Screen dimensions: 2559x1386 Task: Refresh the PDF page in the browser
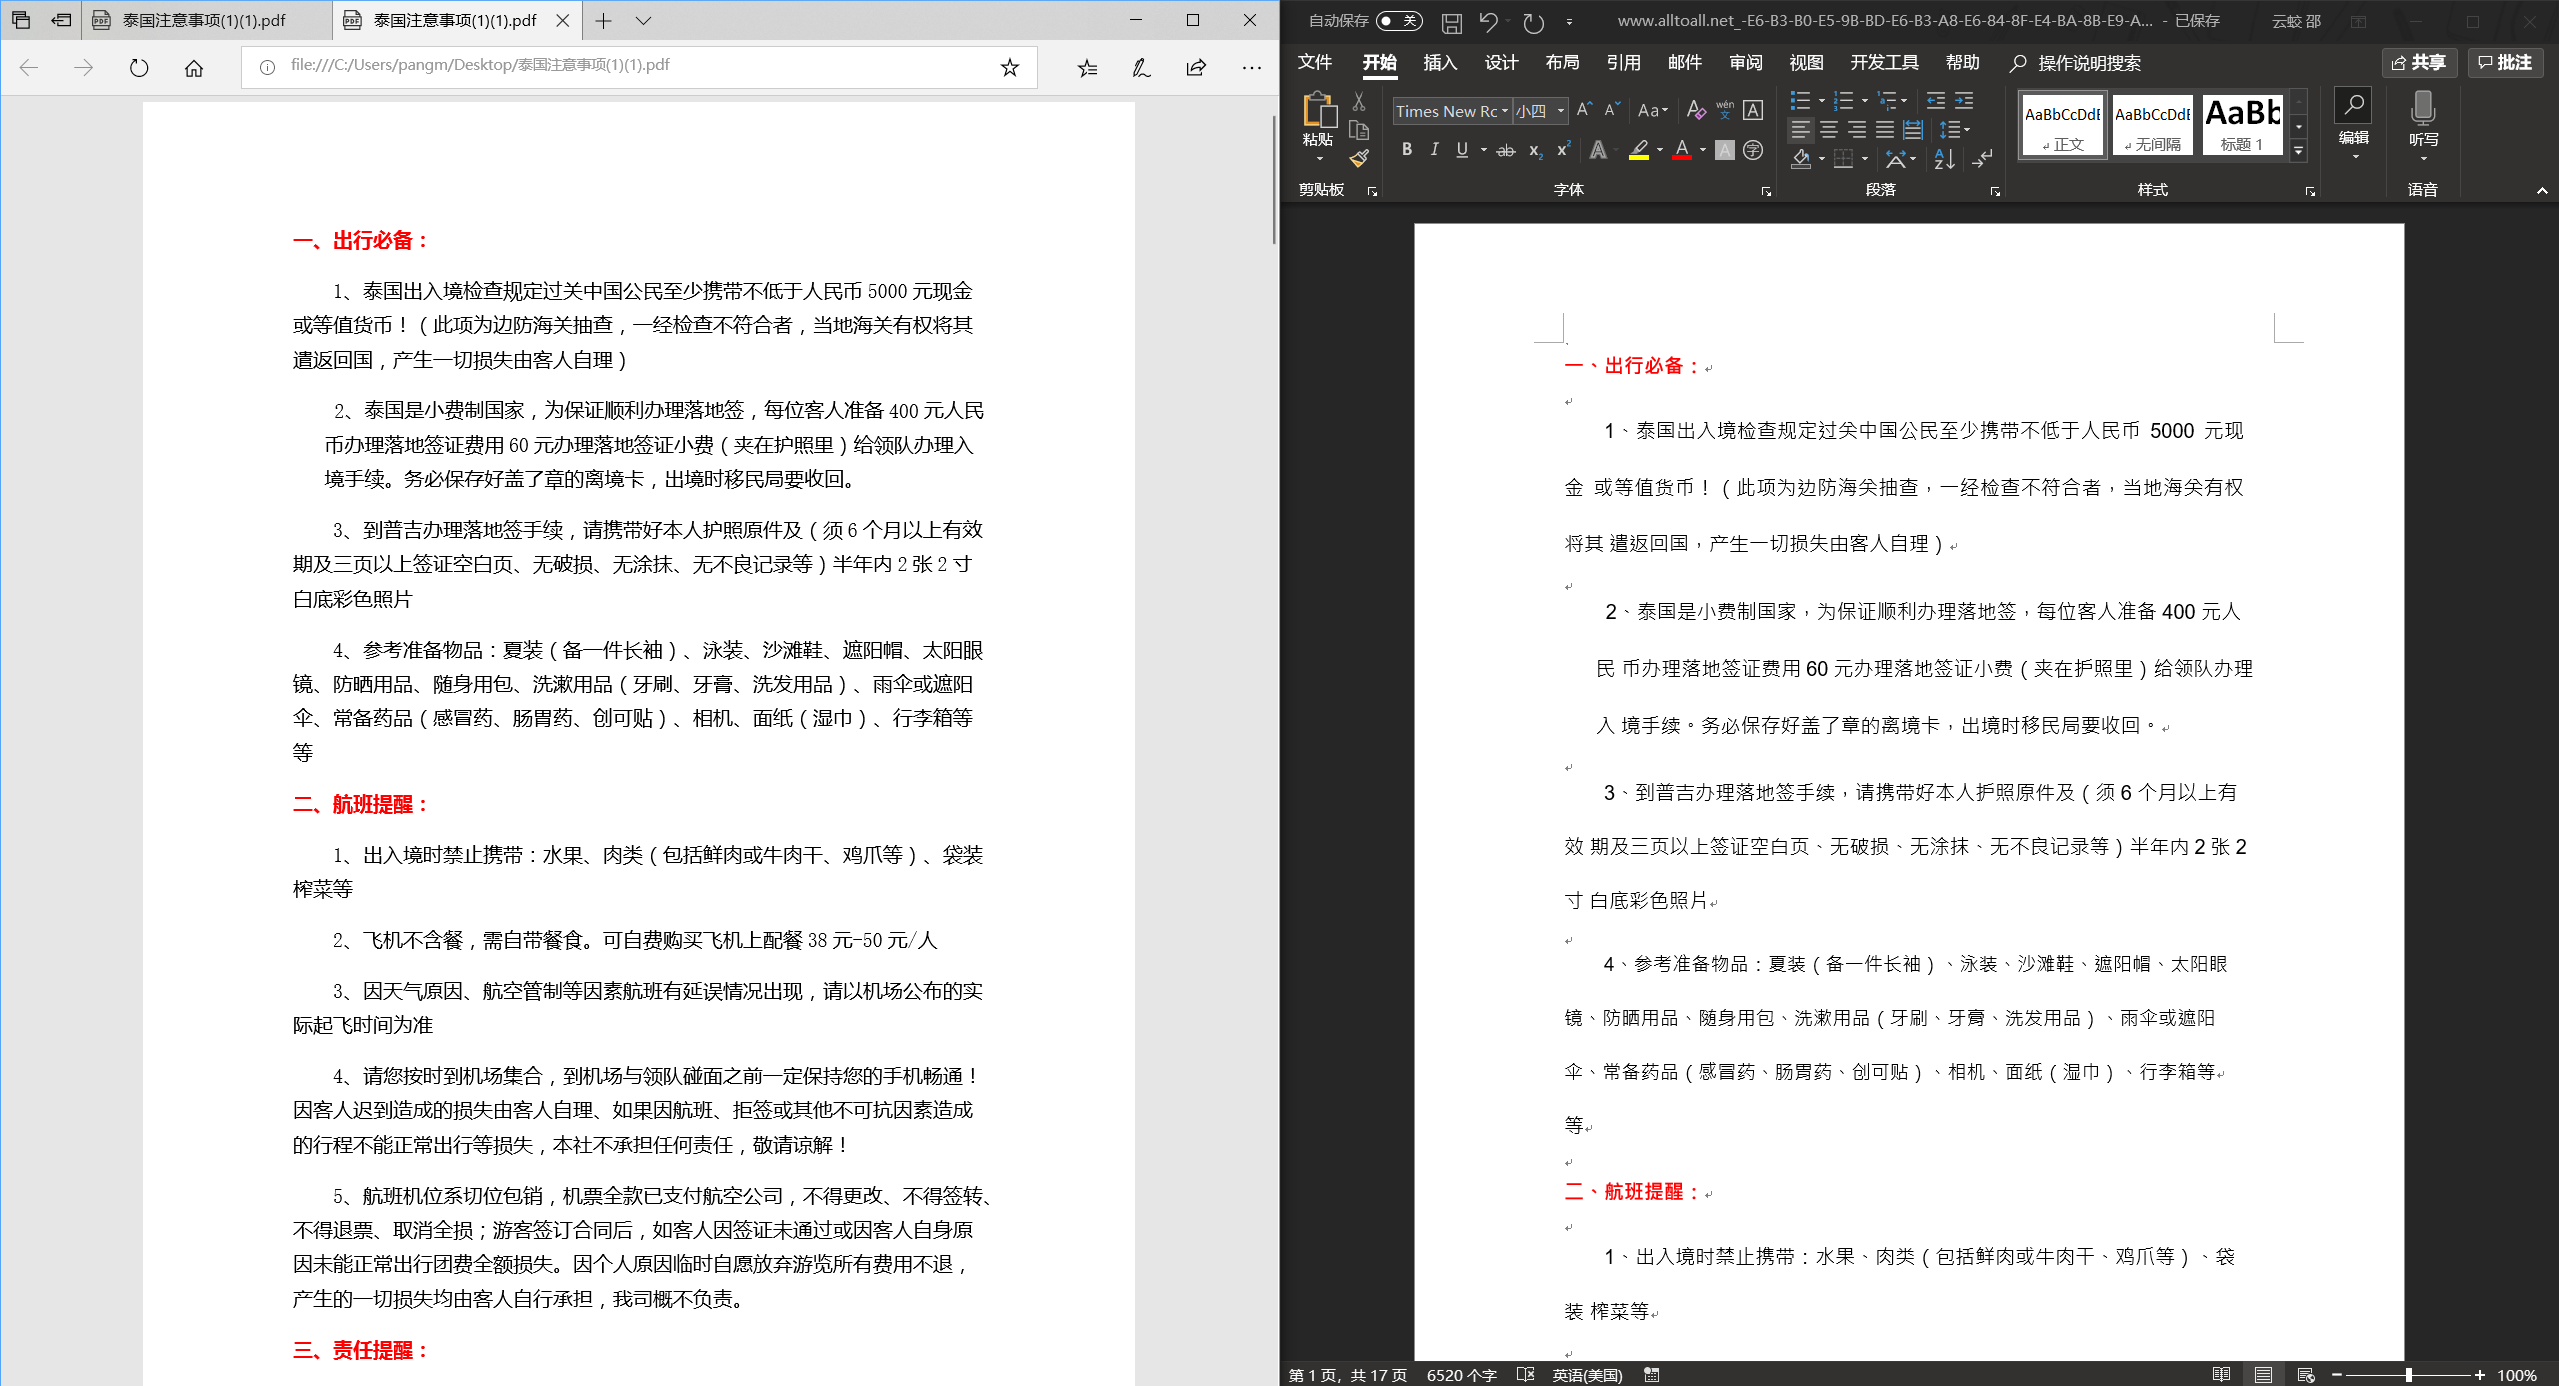click(x=139, y=68)
